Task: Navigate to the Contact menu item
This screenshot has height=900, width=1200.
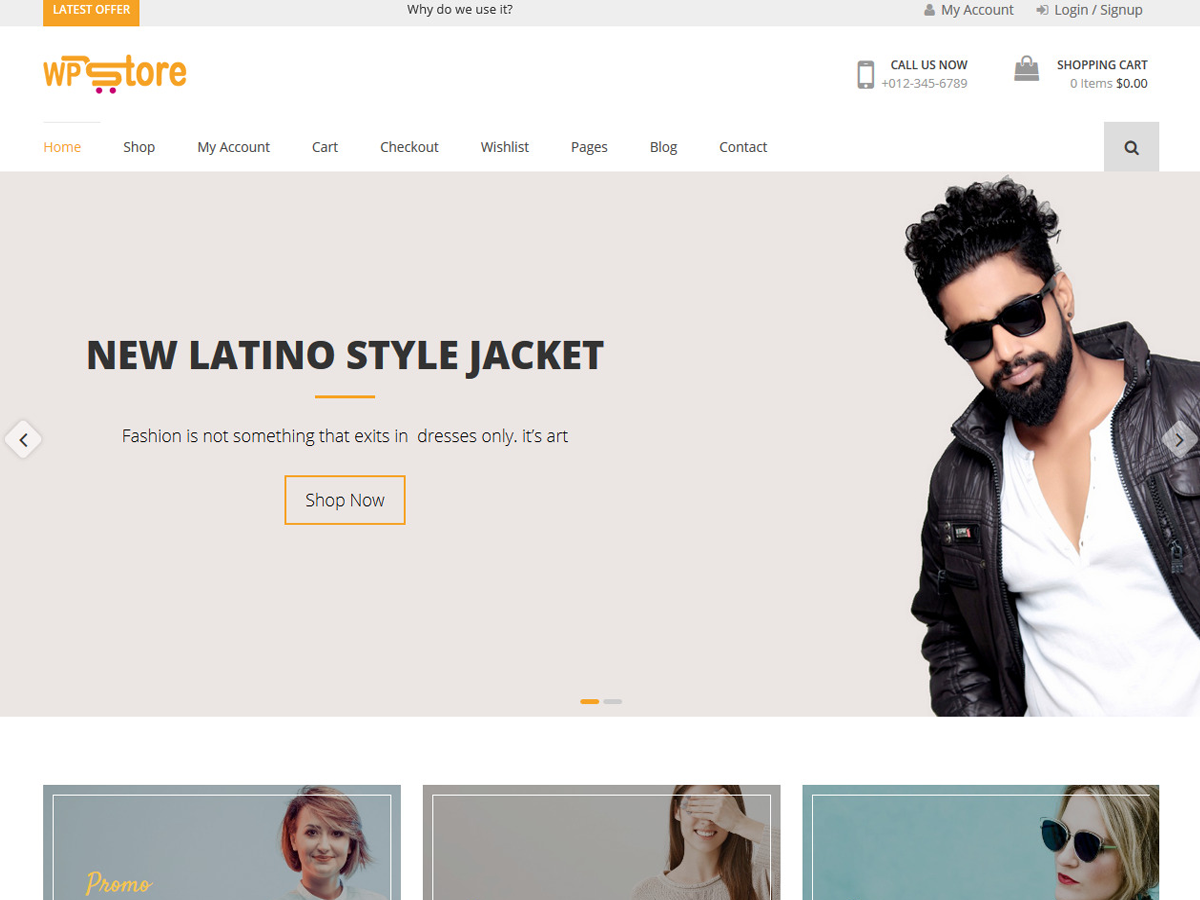Action: click(743, 146)
